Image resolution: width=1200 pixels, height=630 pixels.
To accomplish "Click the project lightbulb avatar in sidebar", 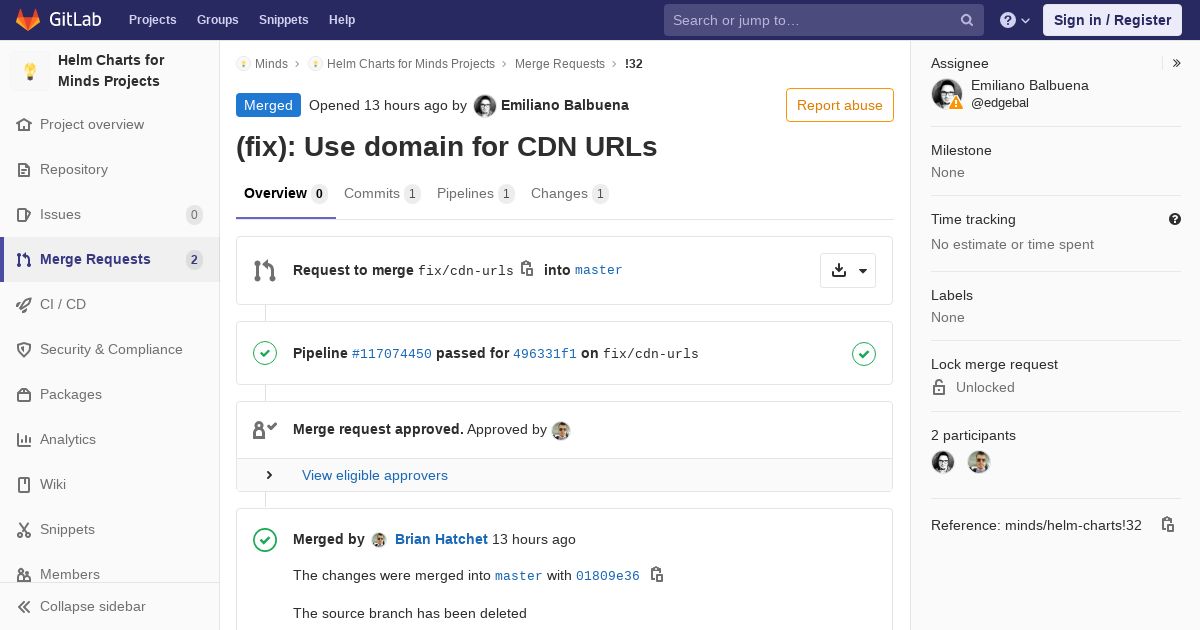I will tap(30, 71).
